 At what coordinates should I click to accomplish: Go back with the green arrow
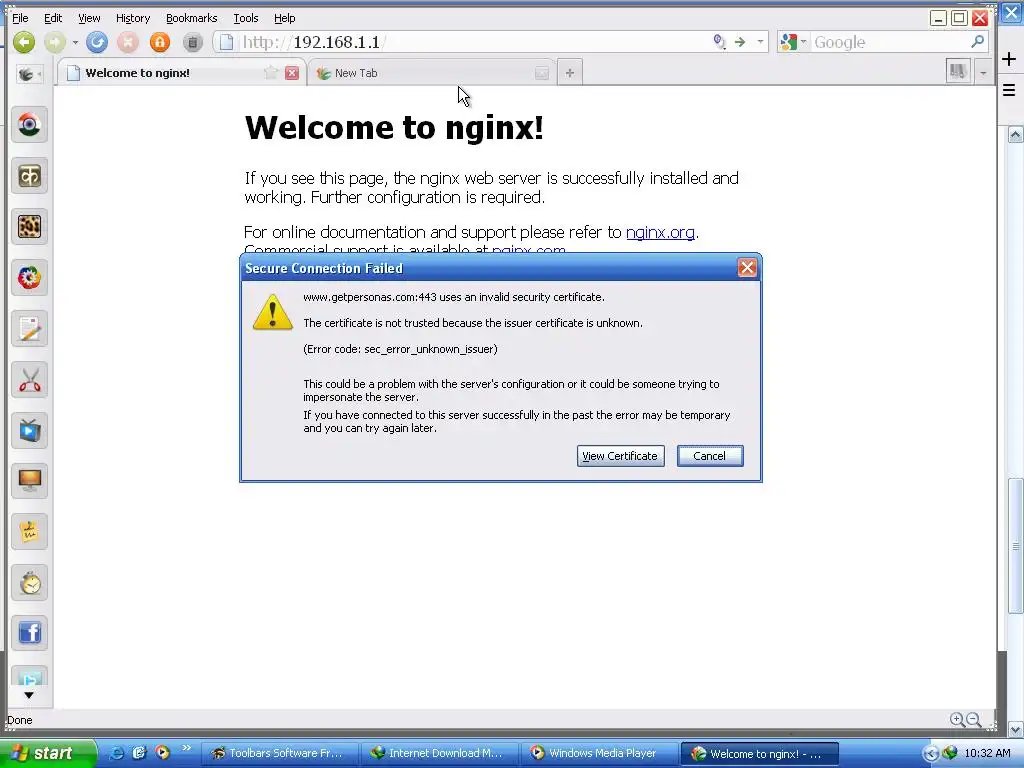pos(24,42)
